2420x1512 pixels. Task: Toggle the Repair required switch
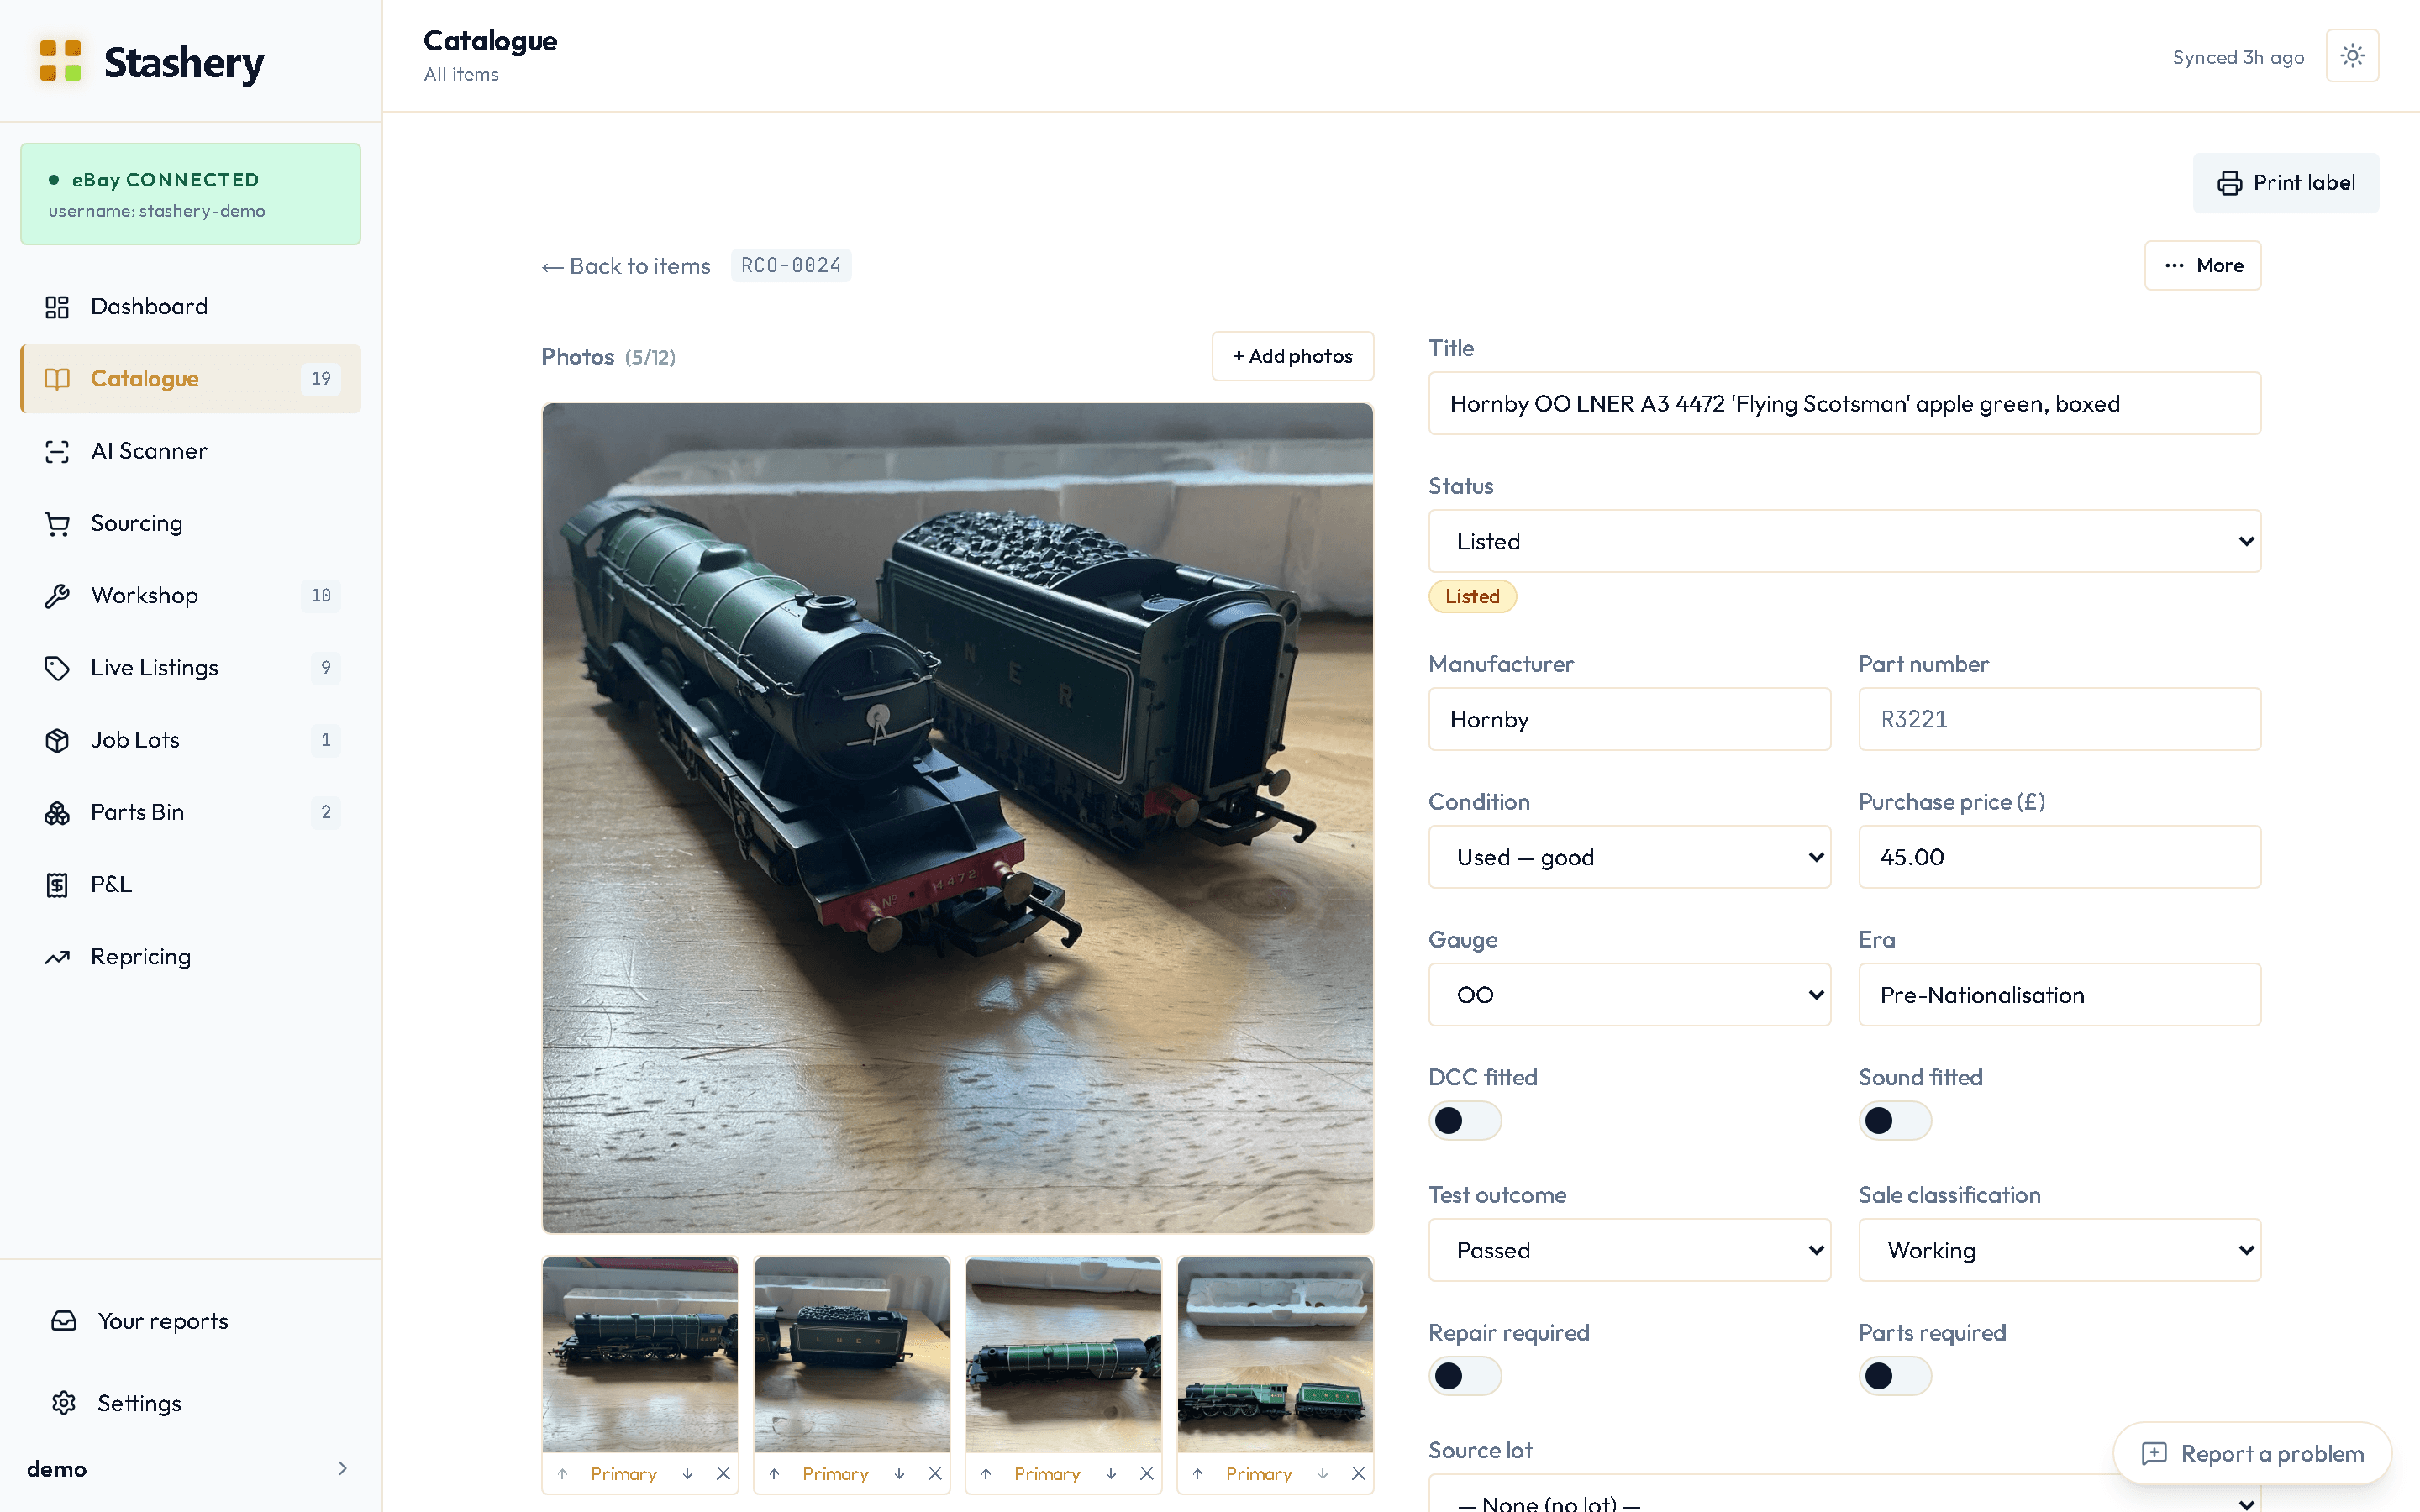(1465, 1376)
